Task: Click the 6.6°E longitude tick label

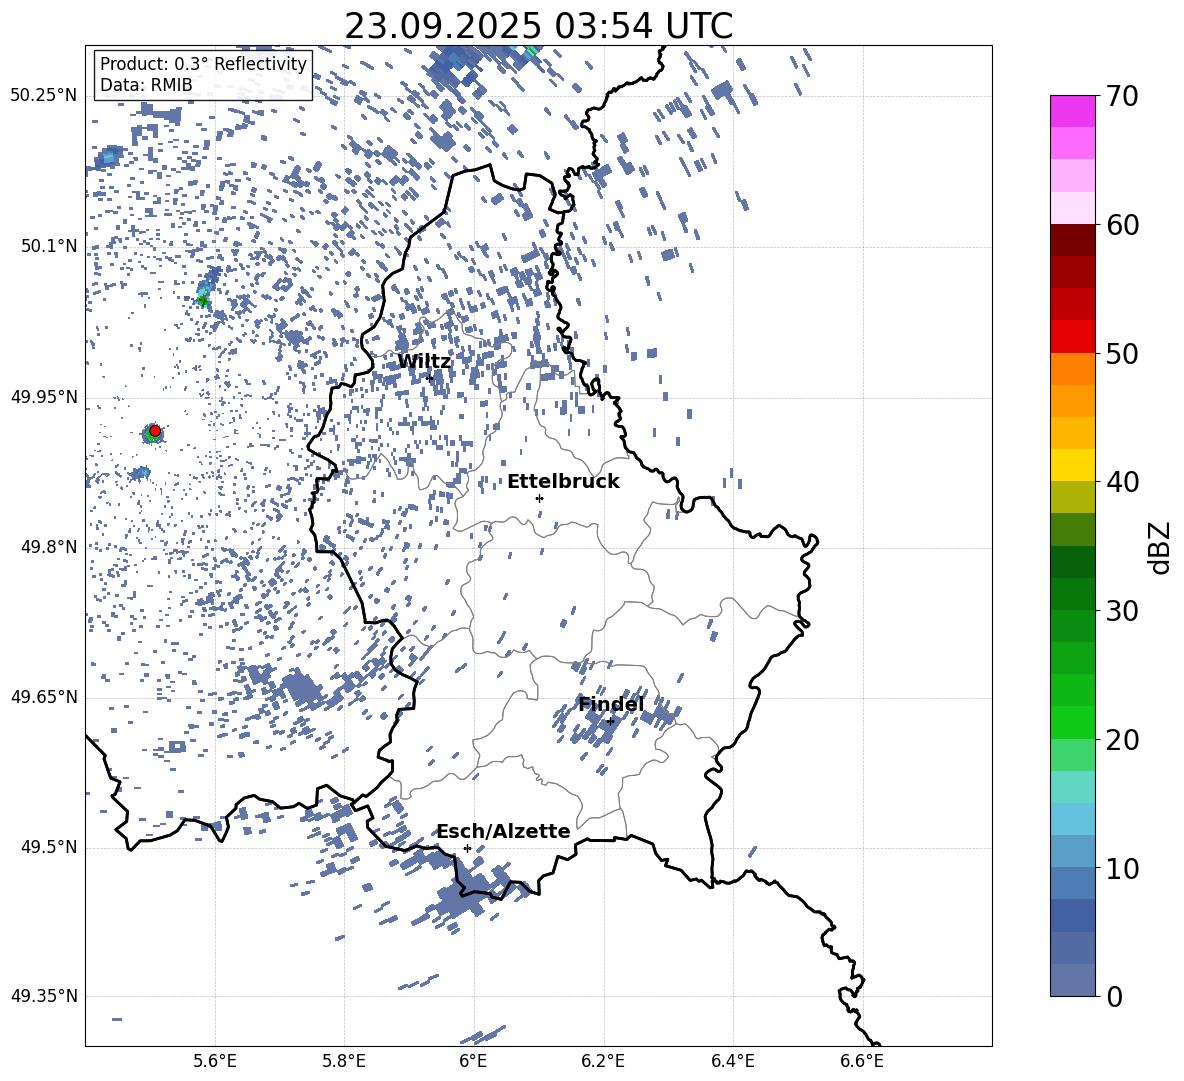Action: pos(862,1061)
